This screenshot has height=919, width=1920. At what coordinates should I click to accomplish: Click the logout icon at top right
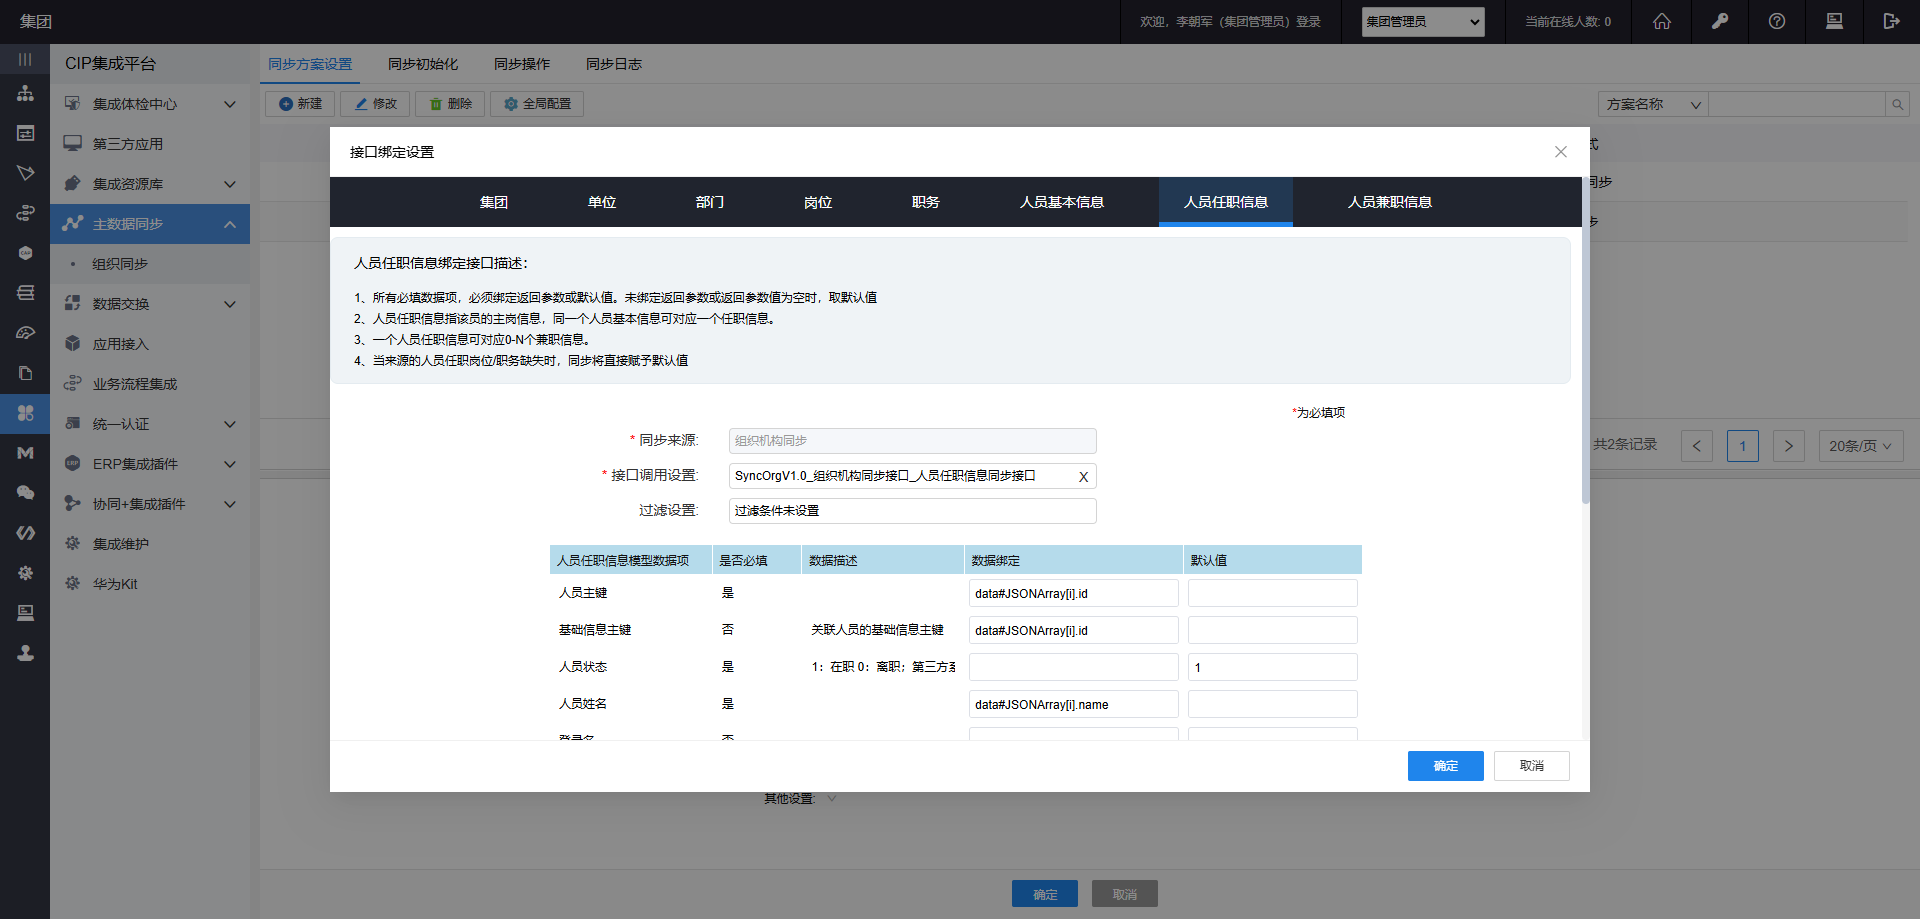(x=1891, y=21)
